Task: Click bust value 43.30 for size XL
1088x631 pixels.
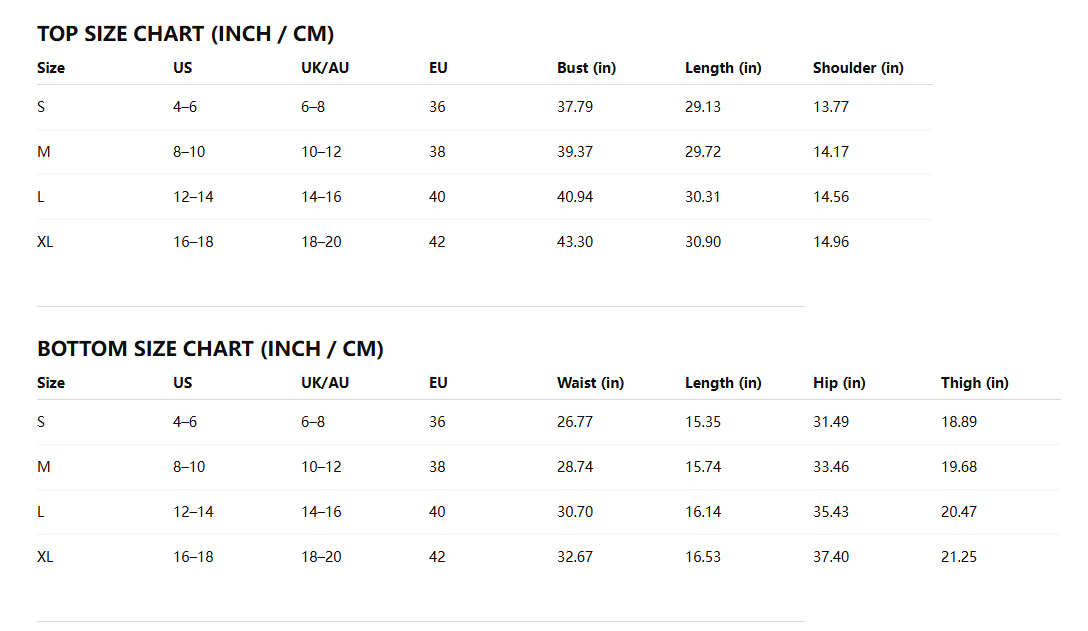Action: [x=575, y=242]
